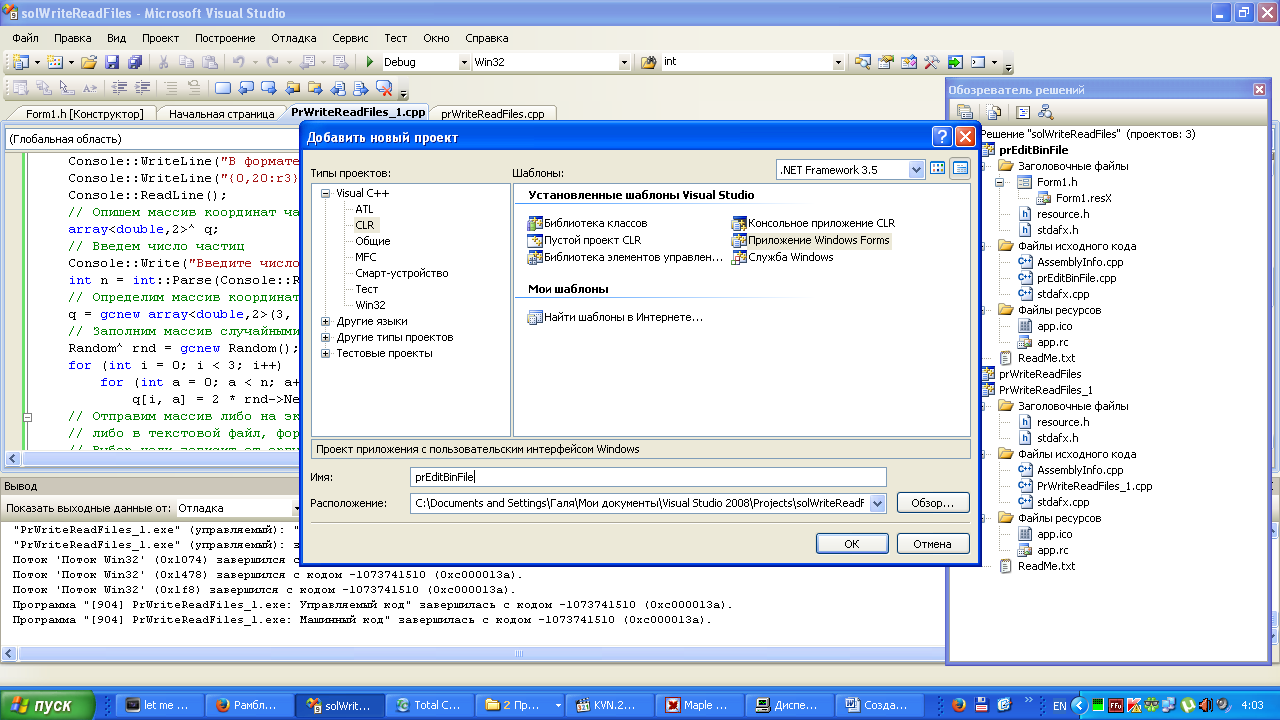Image resolution: width=1280 pixels, height=720 pixels.
Task: Open the Отладка menu
Action: click(294, 38)
